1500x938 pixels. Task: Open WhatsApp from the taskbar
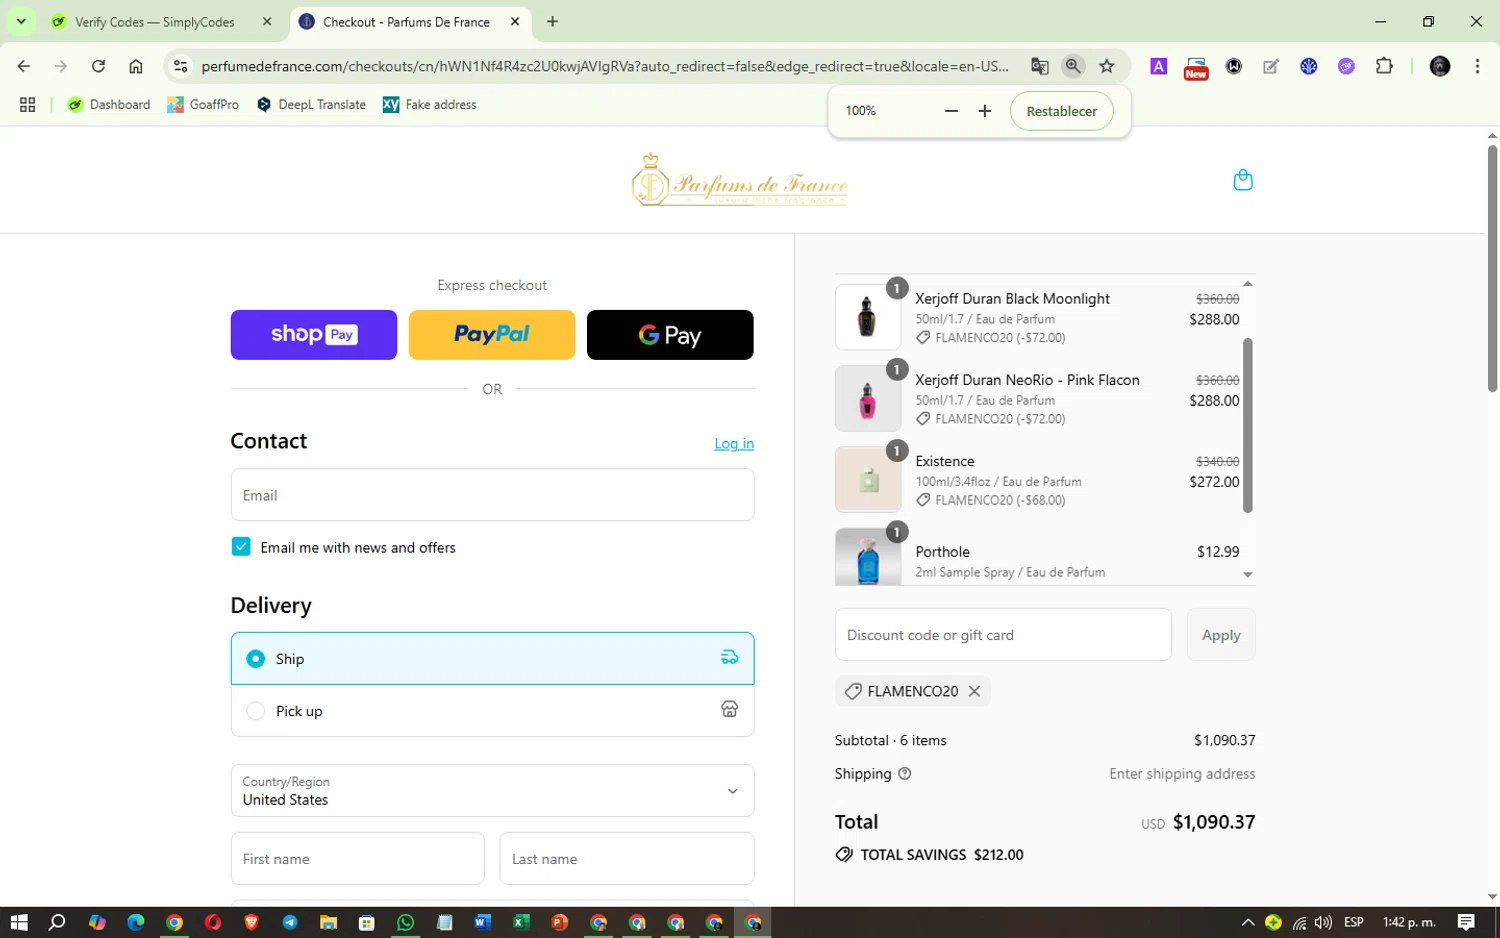(405, 922)
